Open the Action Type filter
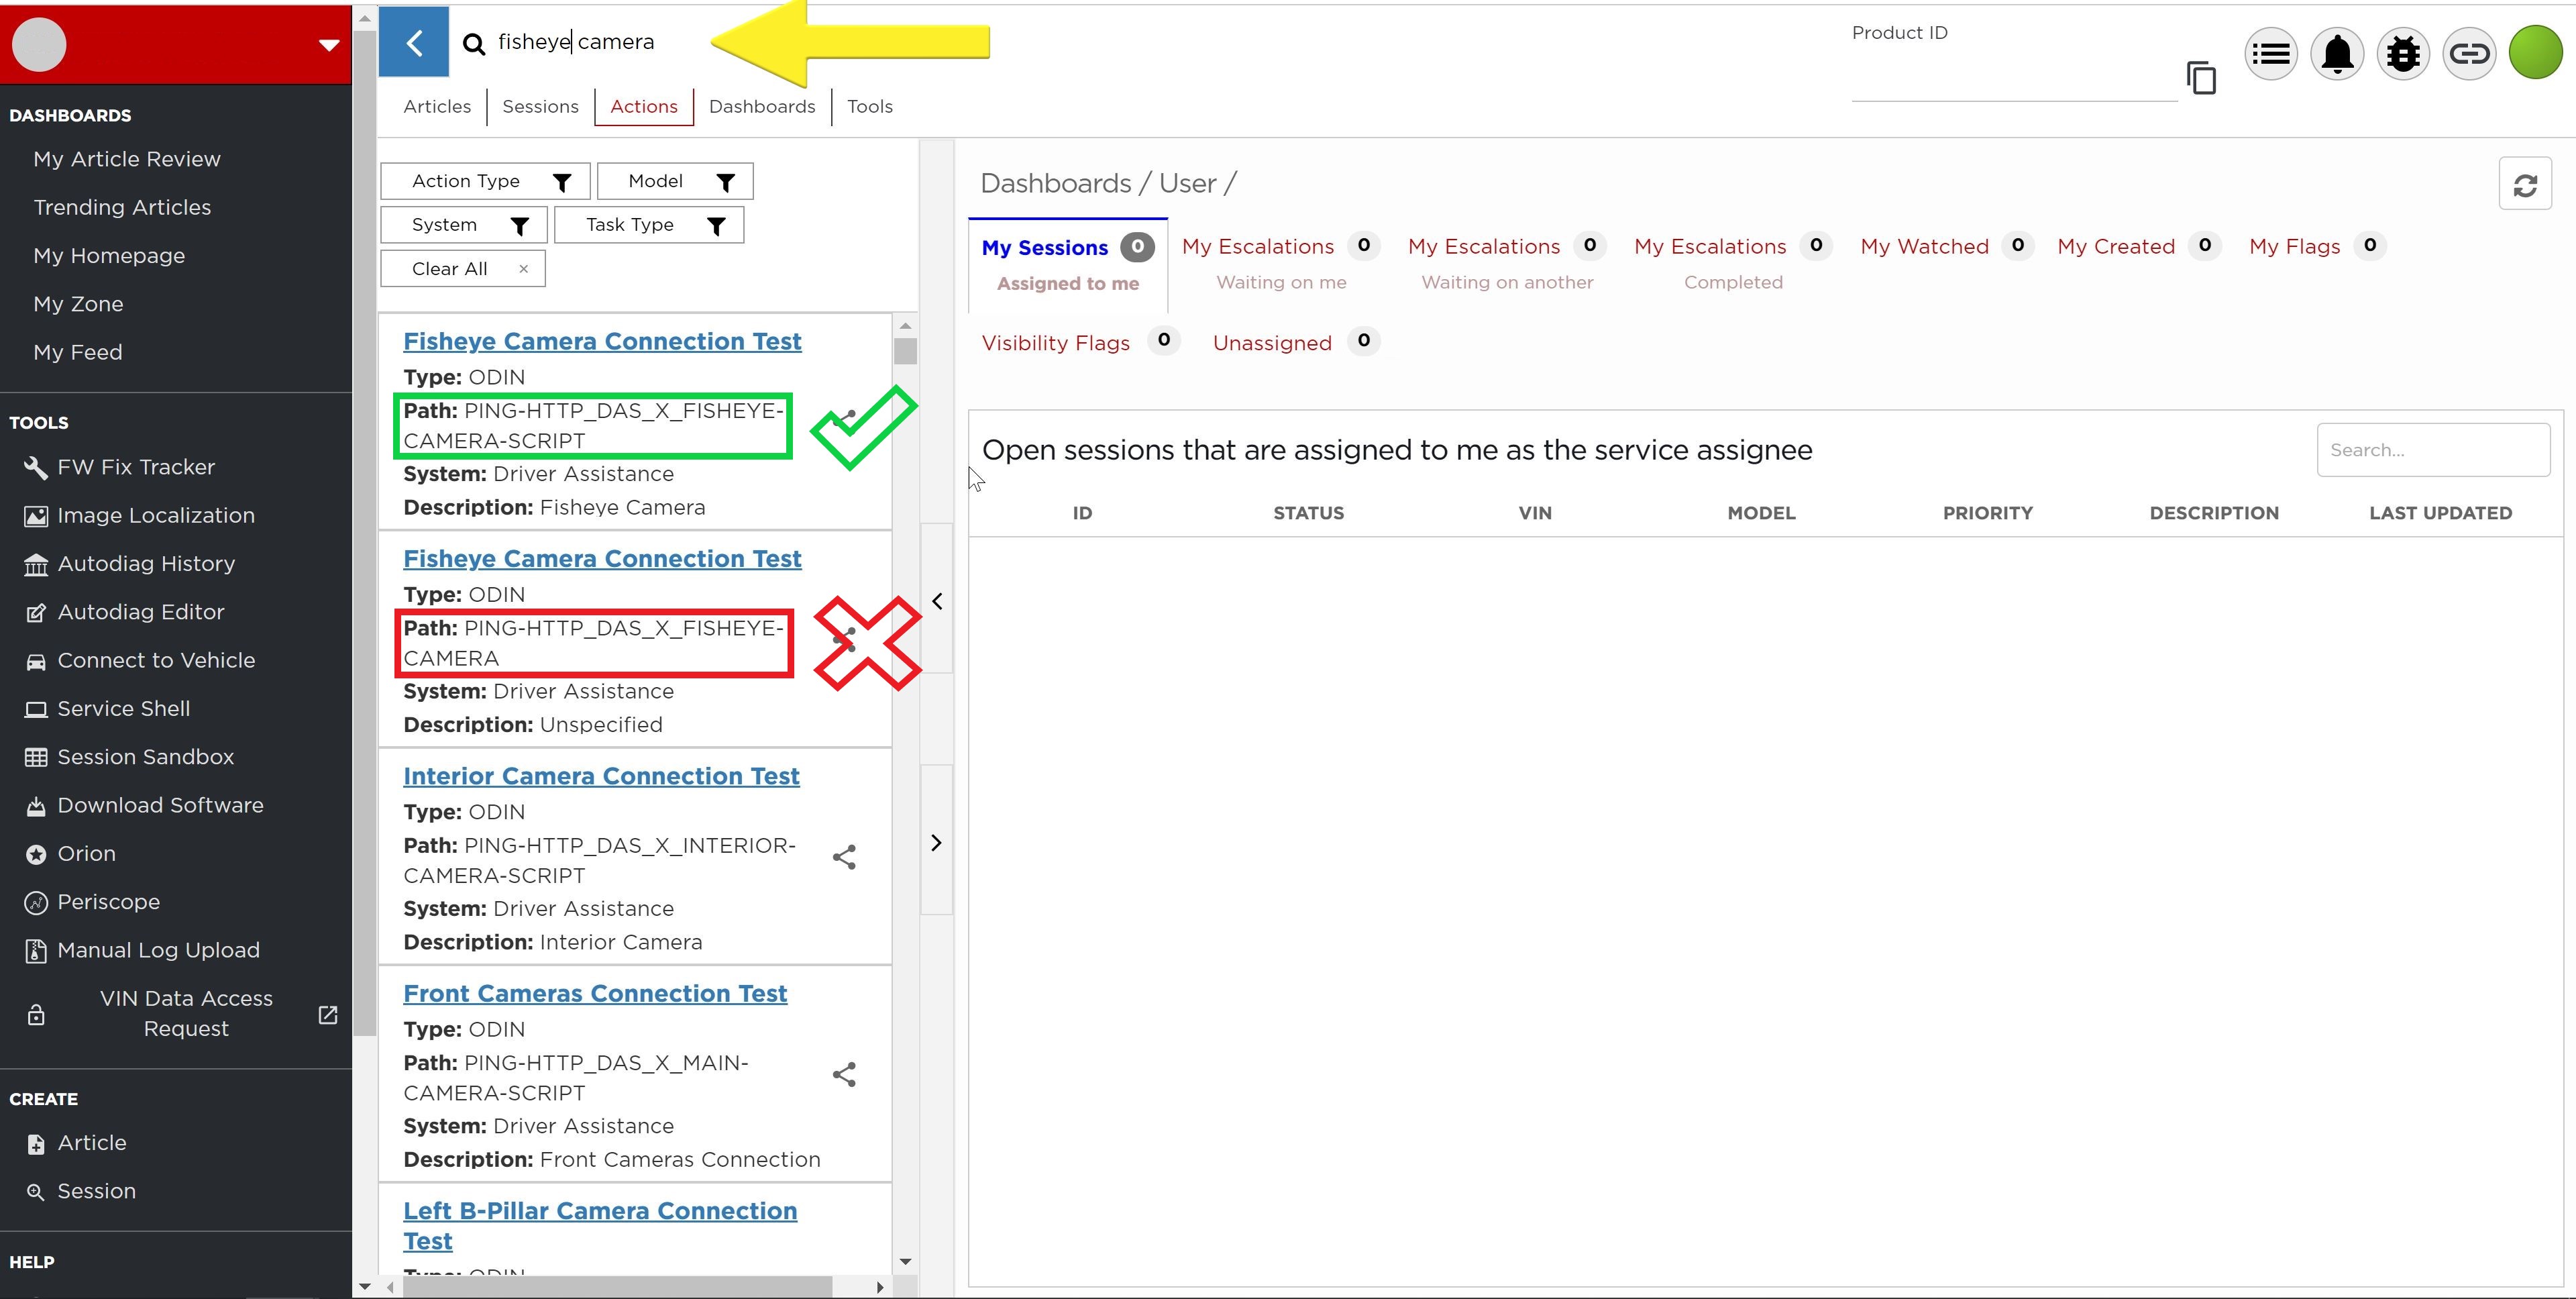The image size is (2576, 1299). tap(485, 181)
